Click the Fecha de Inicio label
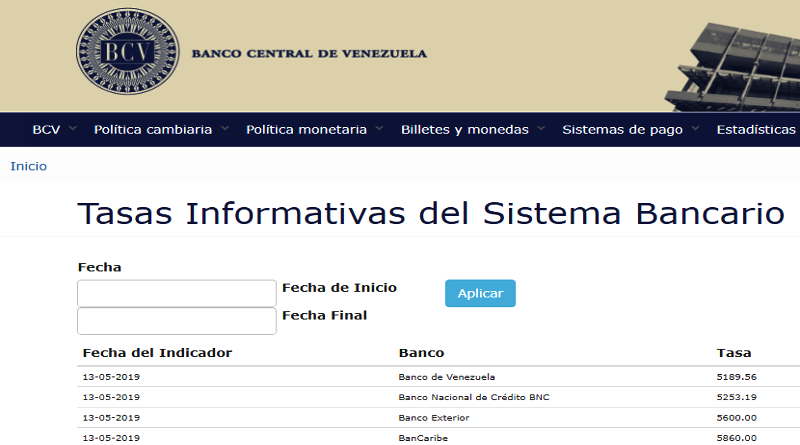 [339, 288]
